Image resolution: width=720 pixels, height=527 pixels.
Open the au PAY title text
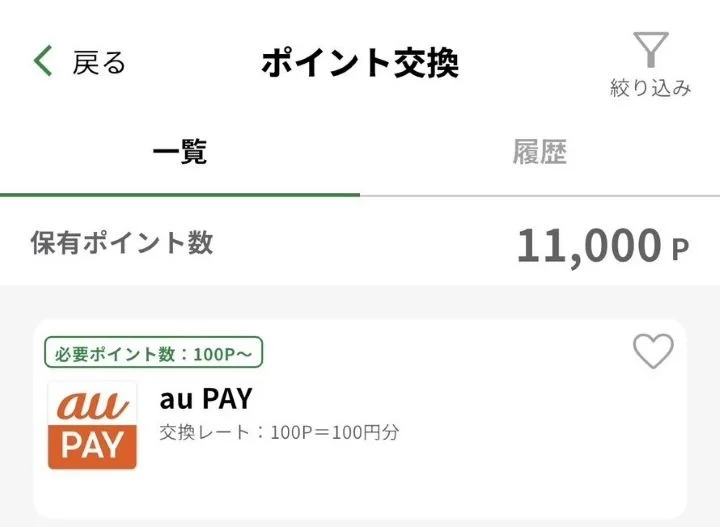click(206, 398)
